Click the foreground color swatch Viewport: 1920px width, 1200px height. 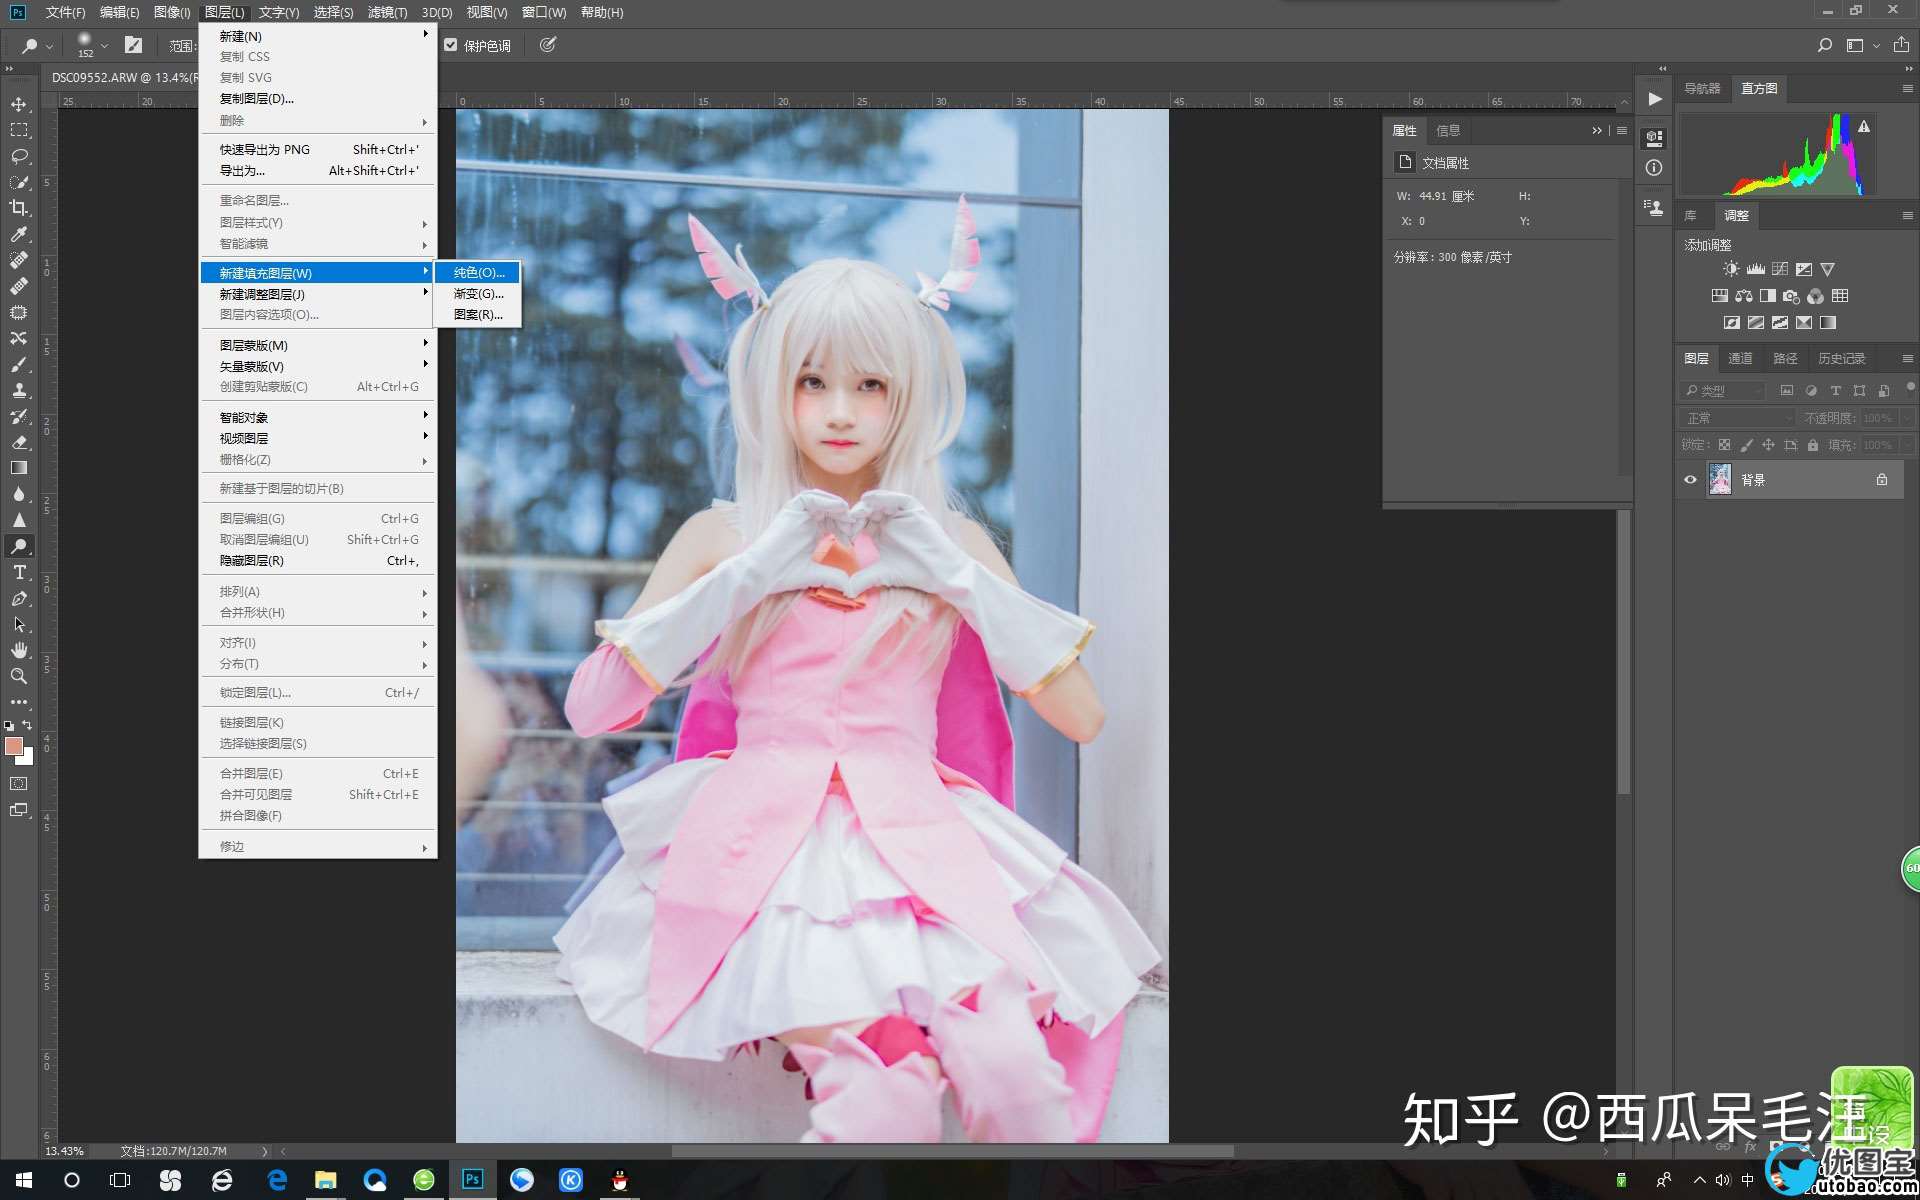coord(13,746)
